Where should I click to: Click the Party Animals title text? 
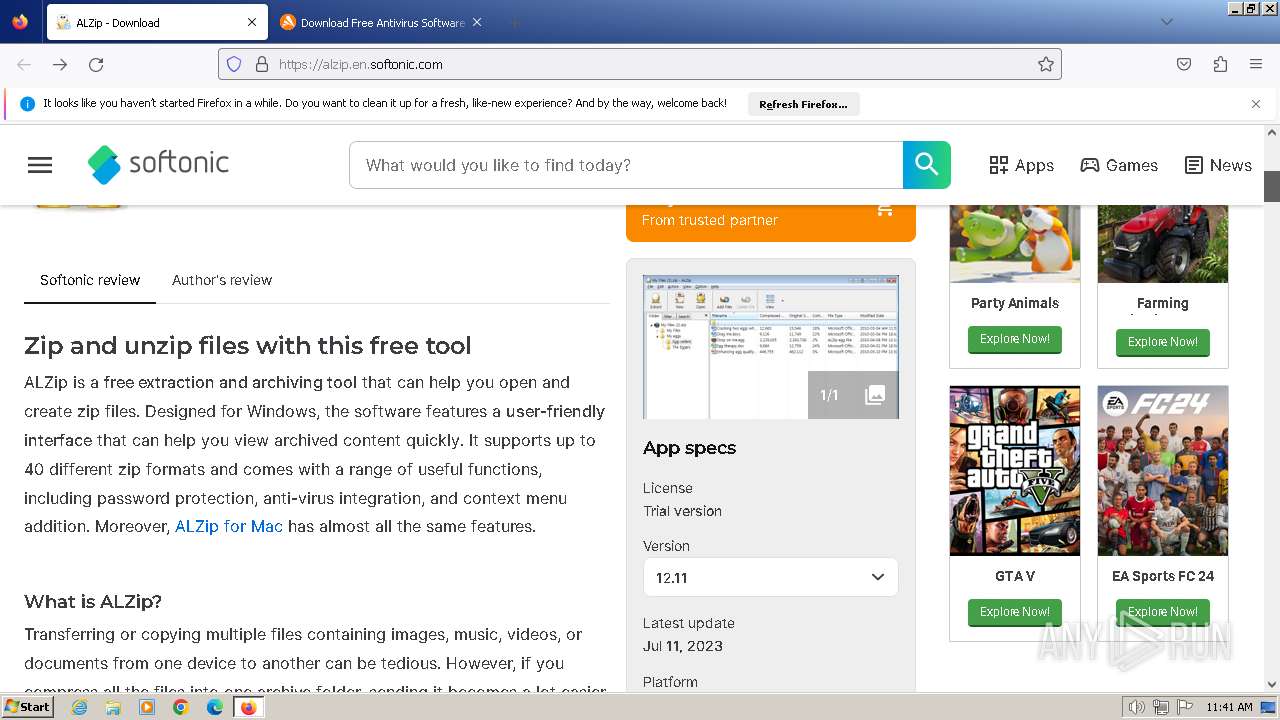point(1014,303)
